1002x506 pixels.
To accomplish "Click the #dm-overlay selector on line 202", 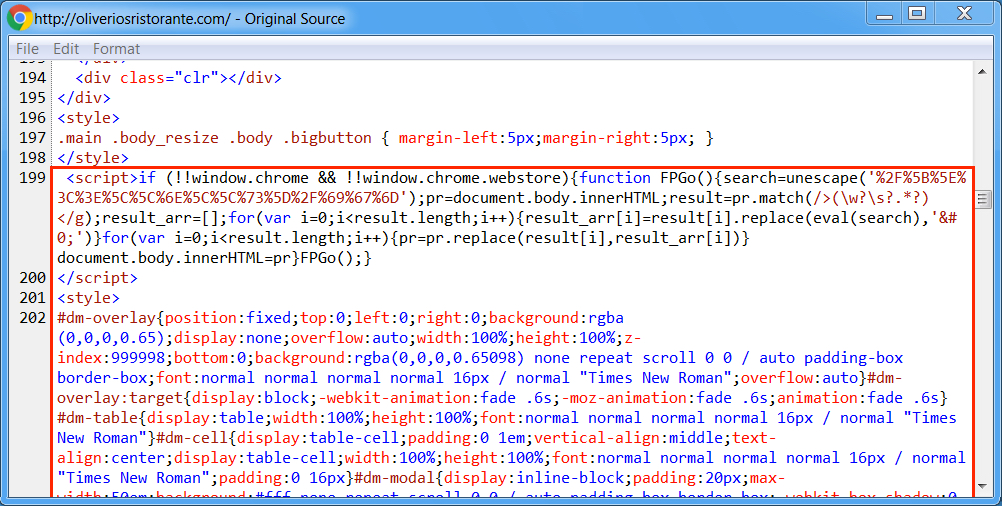I will pyautogui.click(x=106, y=318).
